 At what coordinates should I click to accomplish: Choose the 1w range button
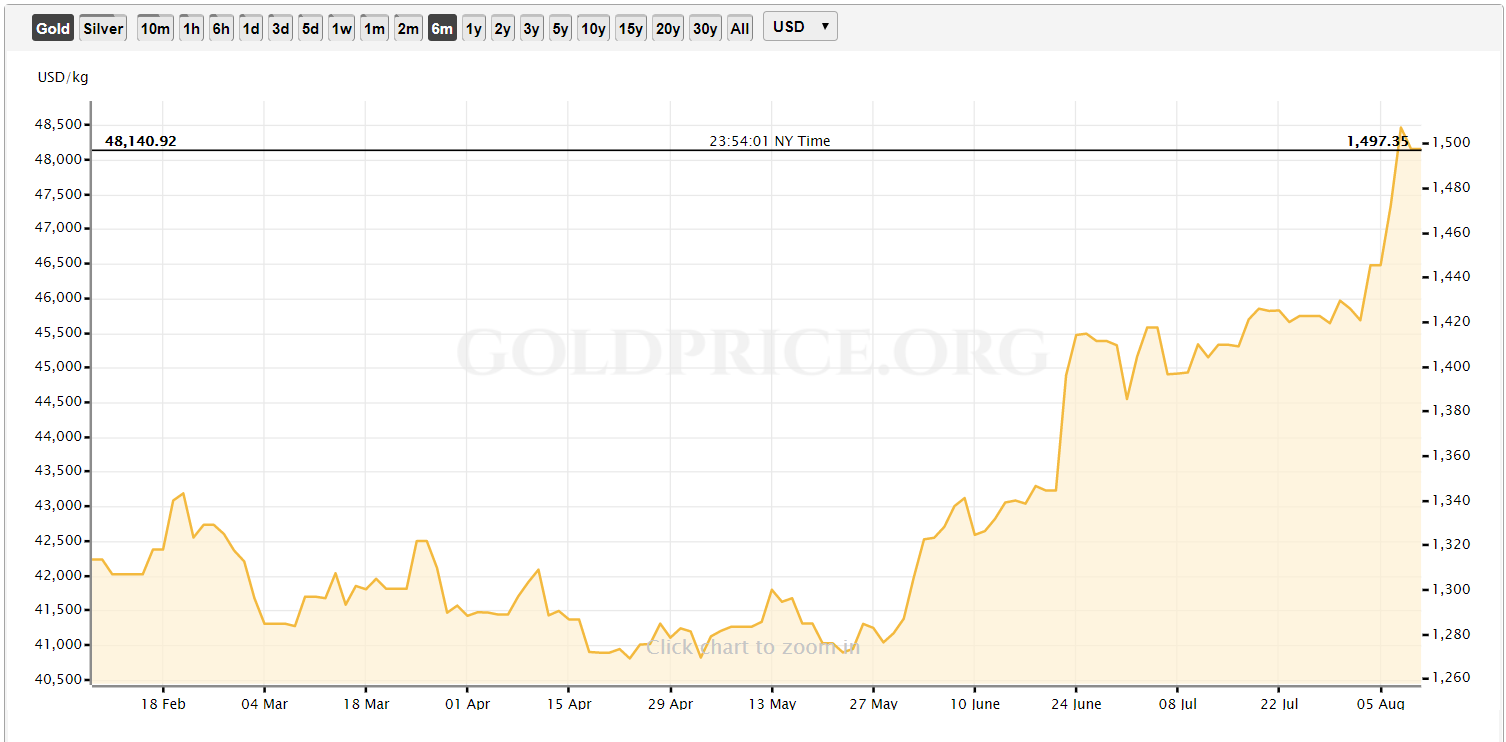[342, 28]
